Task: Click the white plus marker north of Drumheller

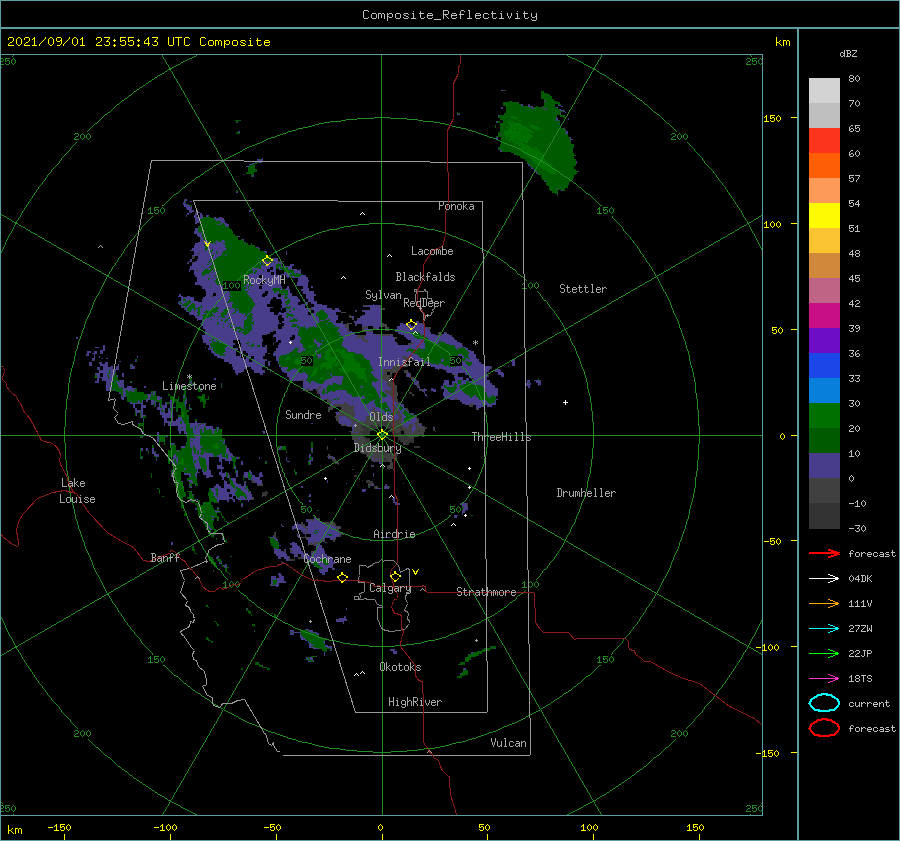Action: pos(565,402)
